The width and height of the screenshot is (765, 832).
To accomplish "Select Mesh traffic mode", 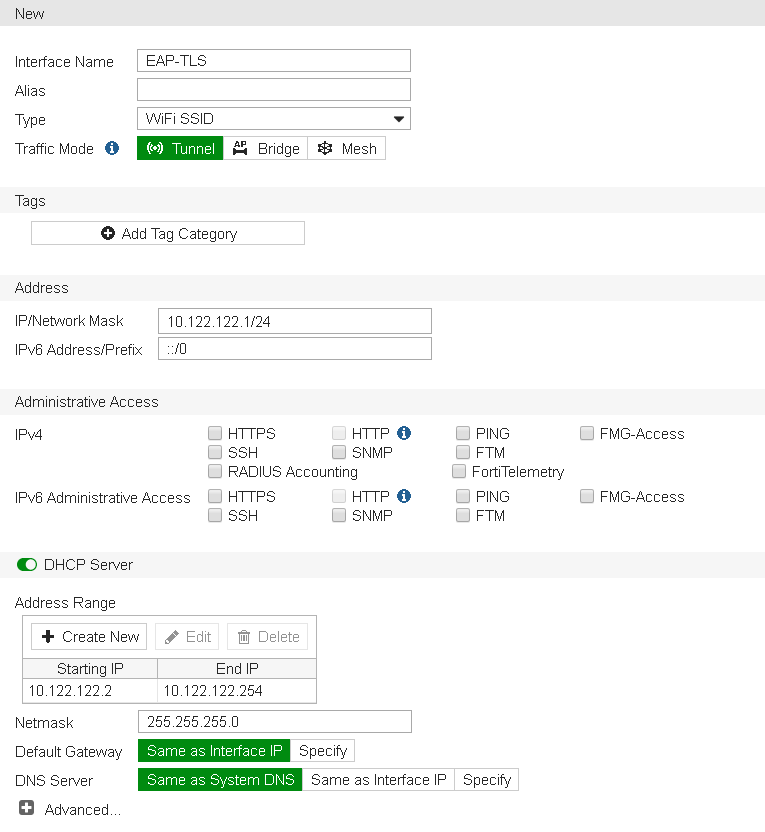I will [x=346, y=149].
